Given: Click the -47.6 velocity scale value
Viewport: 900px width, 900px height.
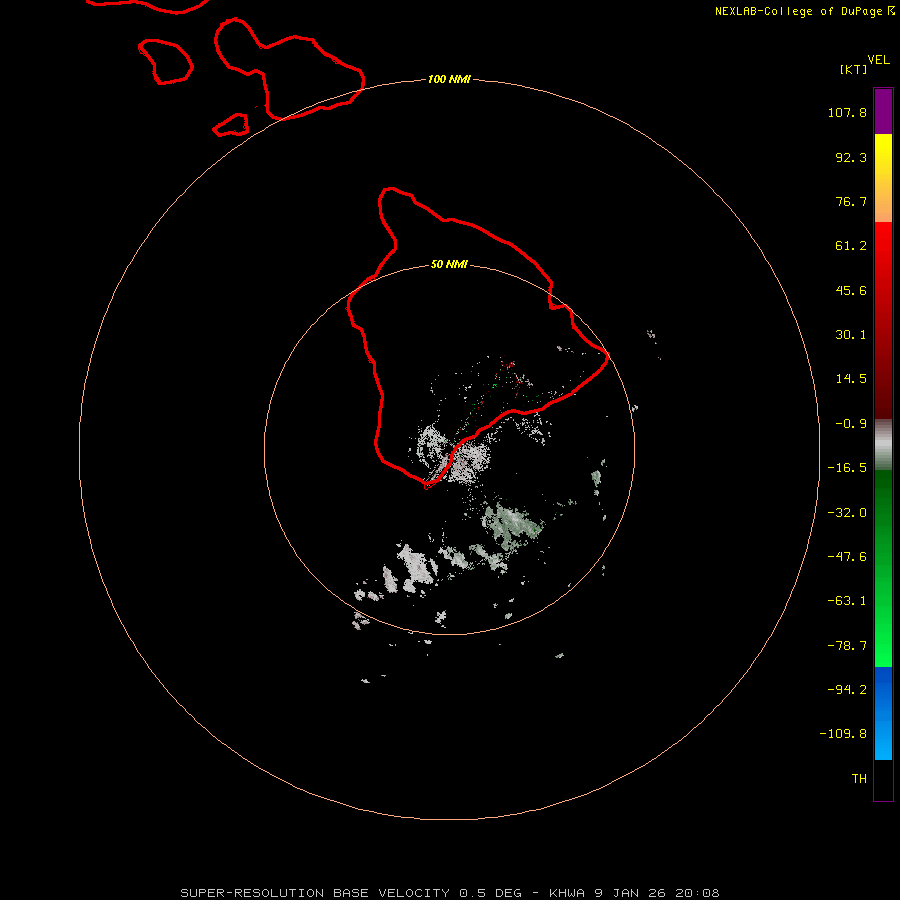Looking at the screenshot, I should point(847,557).
